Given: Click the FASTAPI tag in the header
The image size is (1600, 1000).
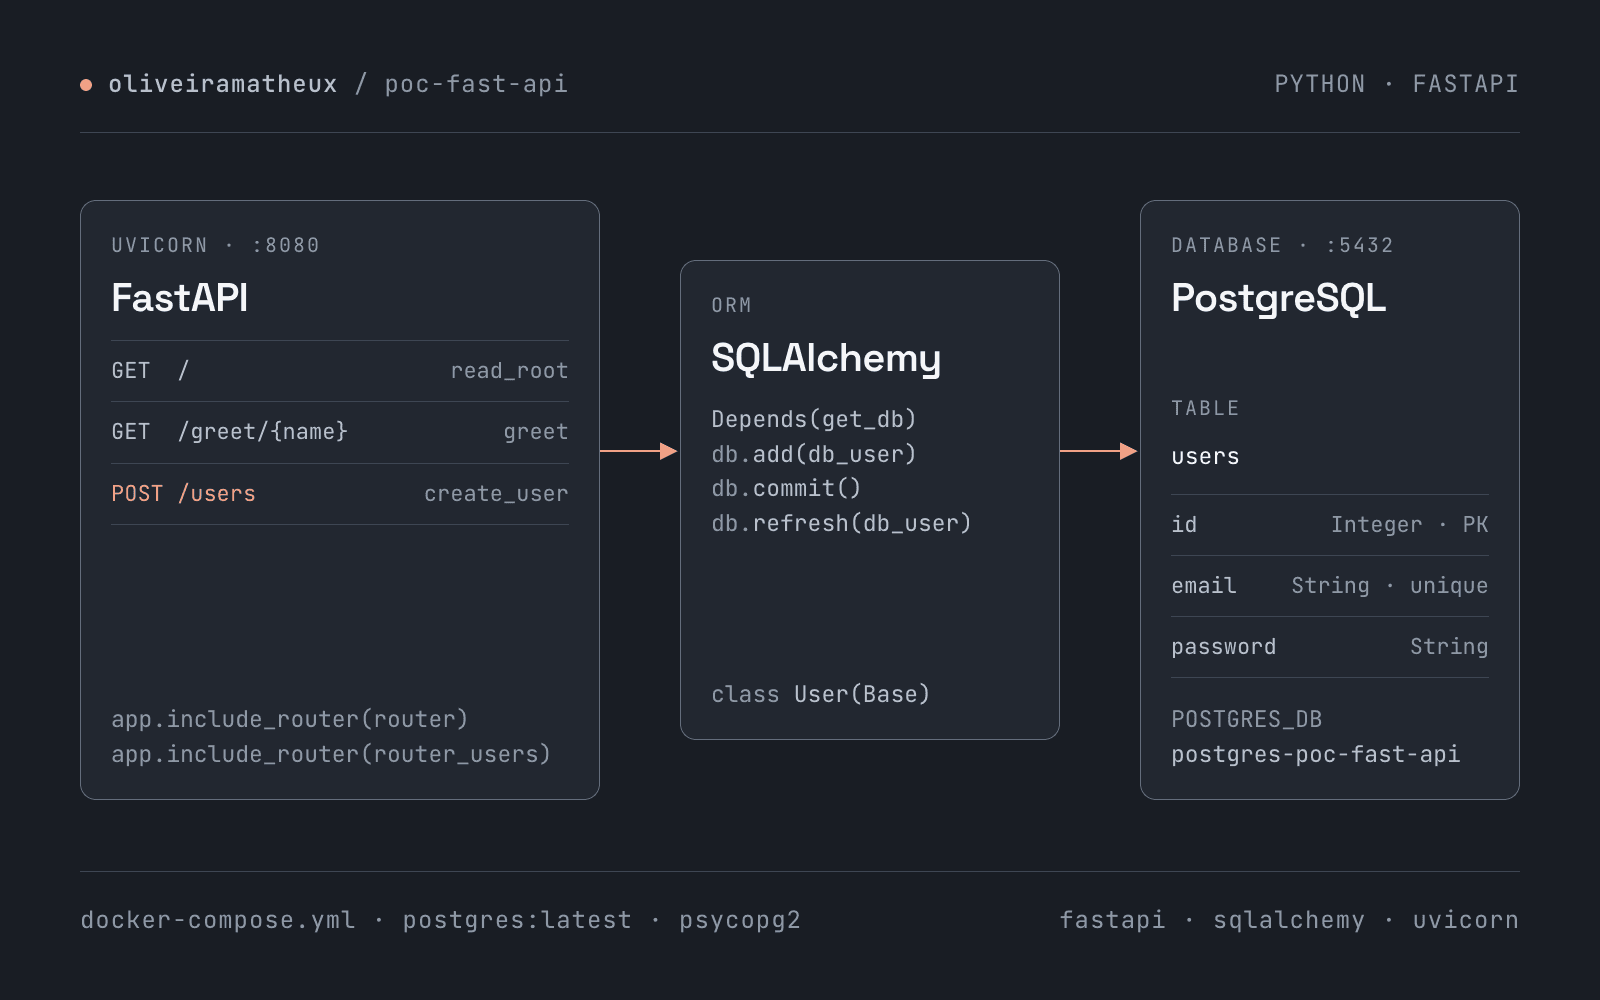Looking at the screenshot, I should click(x=1465, y=84).
